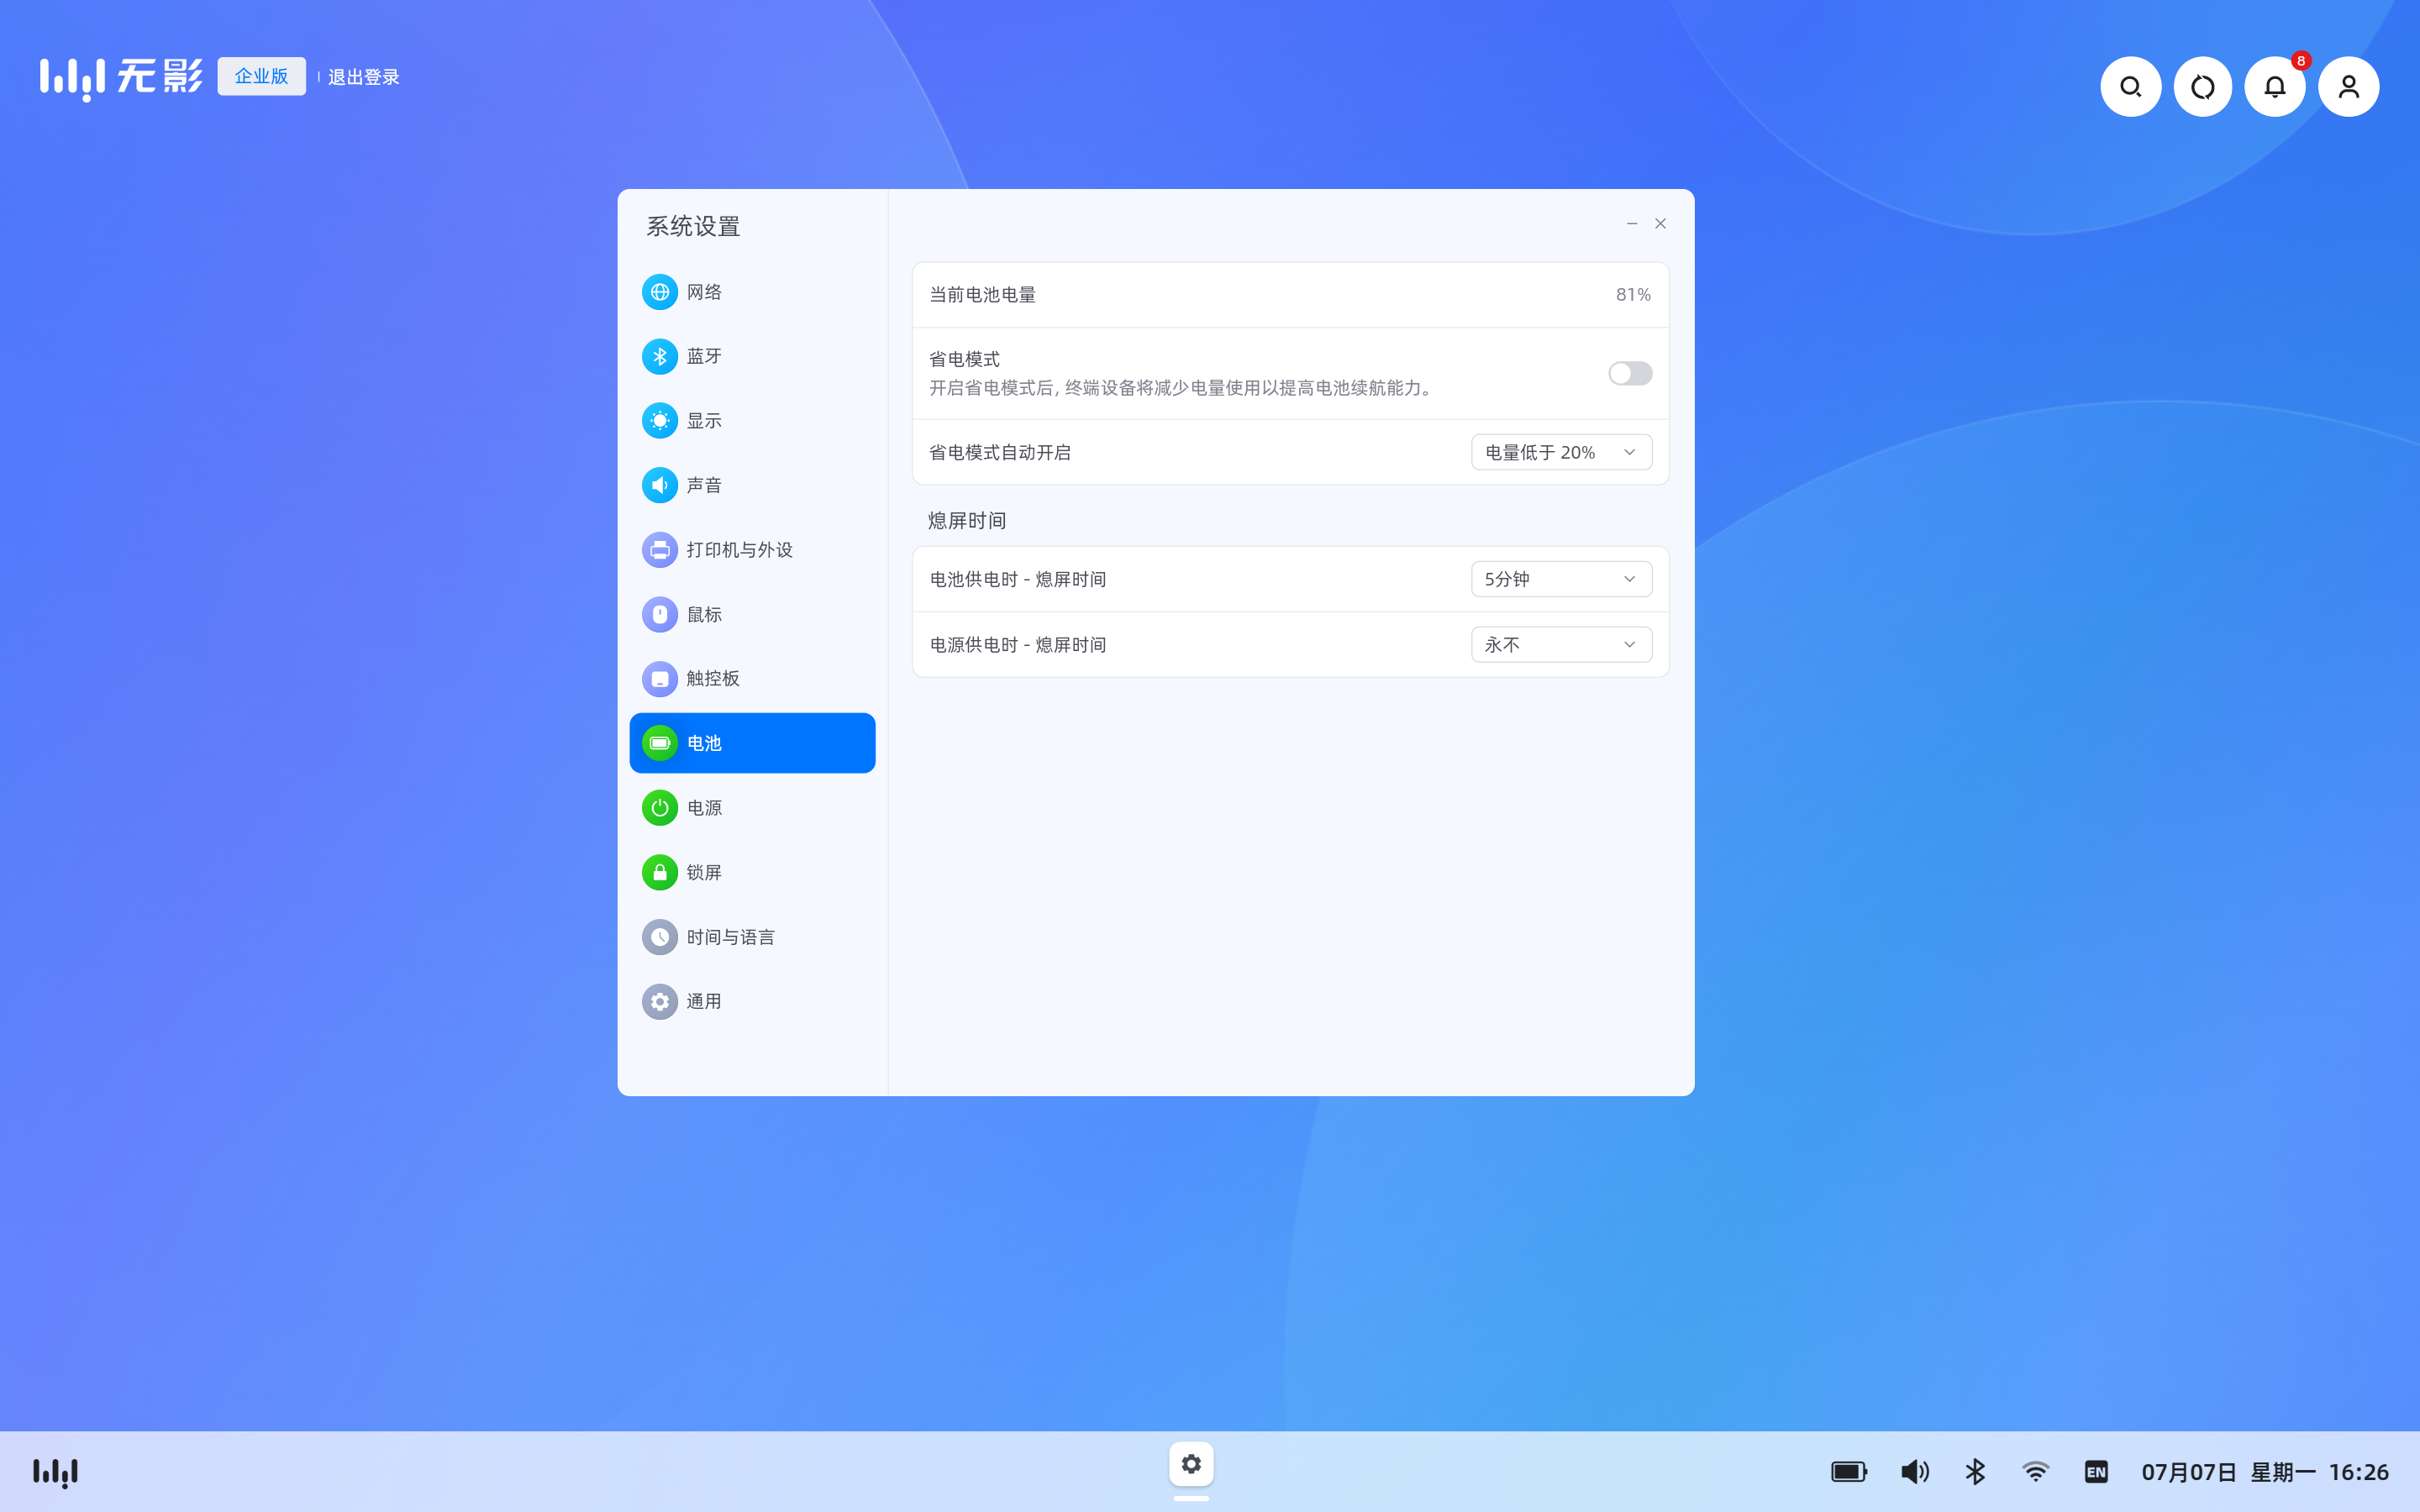Click the 81% battery level value
Image resolution: width=2420 pixels, height=1512 pixels.
pyautogui.click(x=1633, y=295)
